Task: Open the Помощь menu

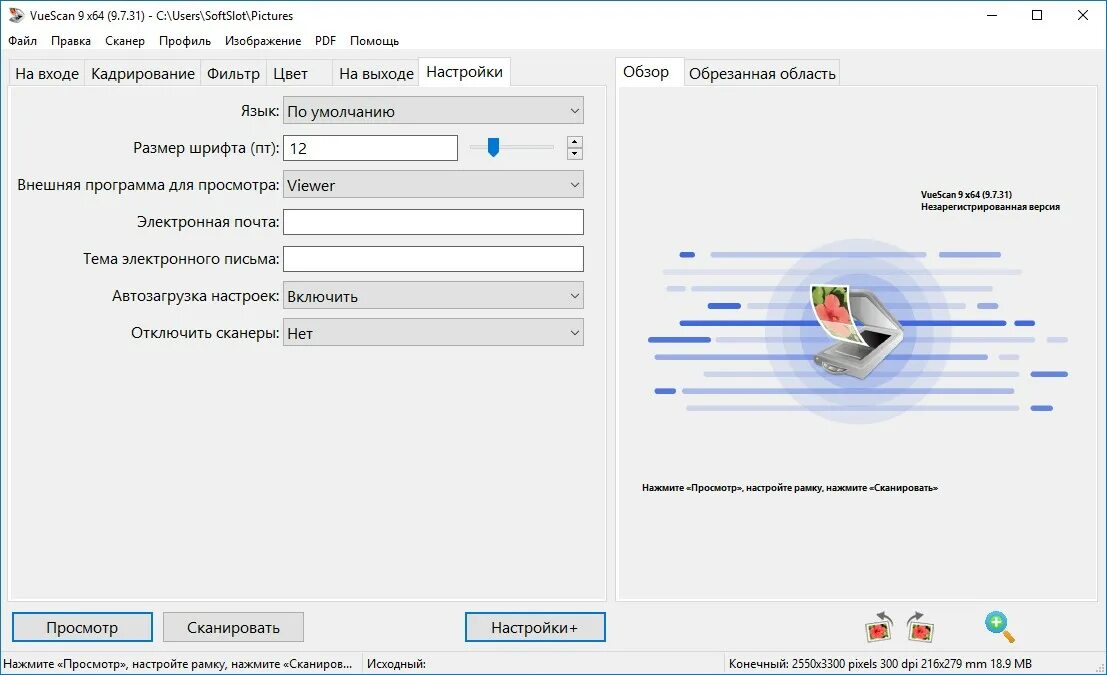Action: (374, 41)
